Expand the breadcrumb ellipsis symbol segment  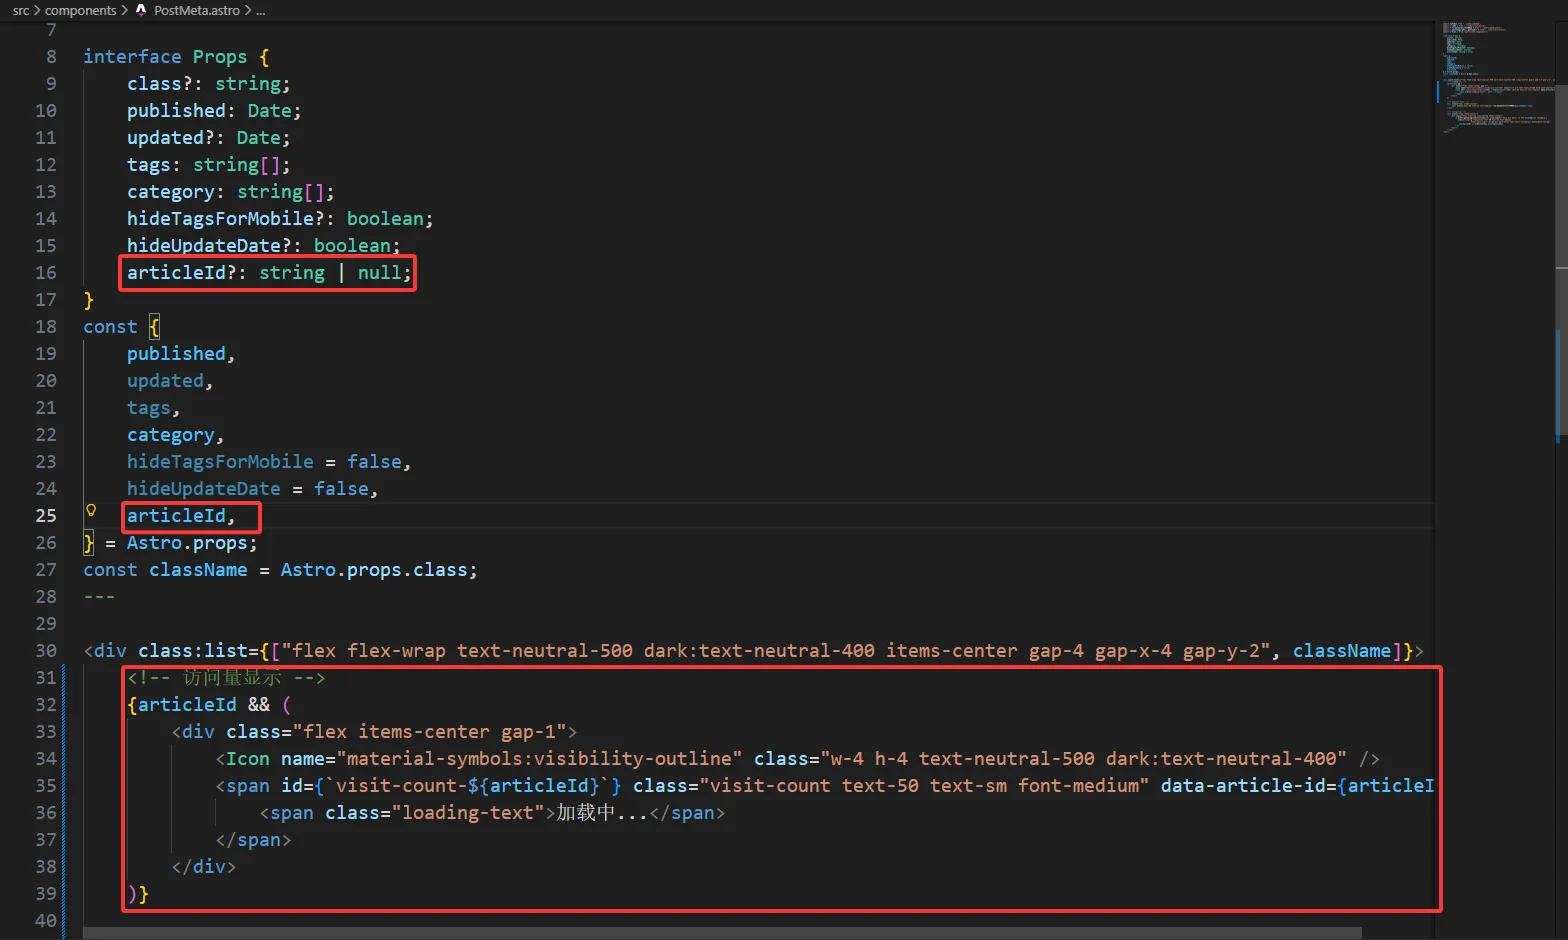click(x=261, y=10)
